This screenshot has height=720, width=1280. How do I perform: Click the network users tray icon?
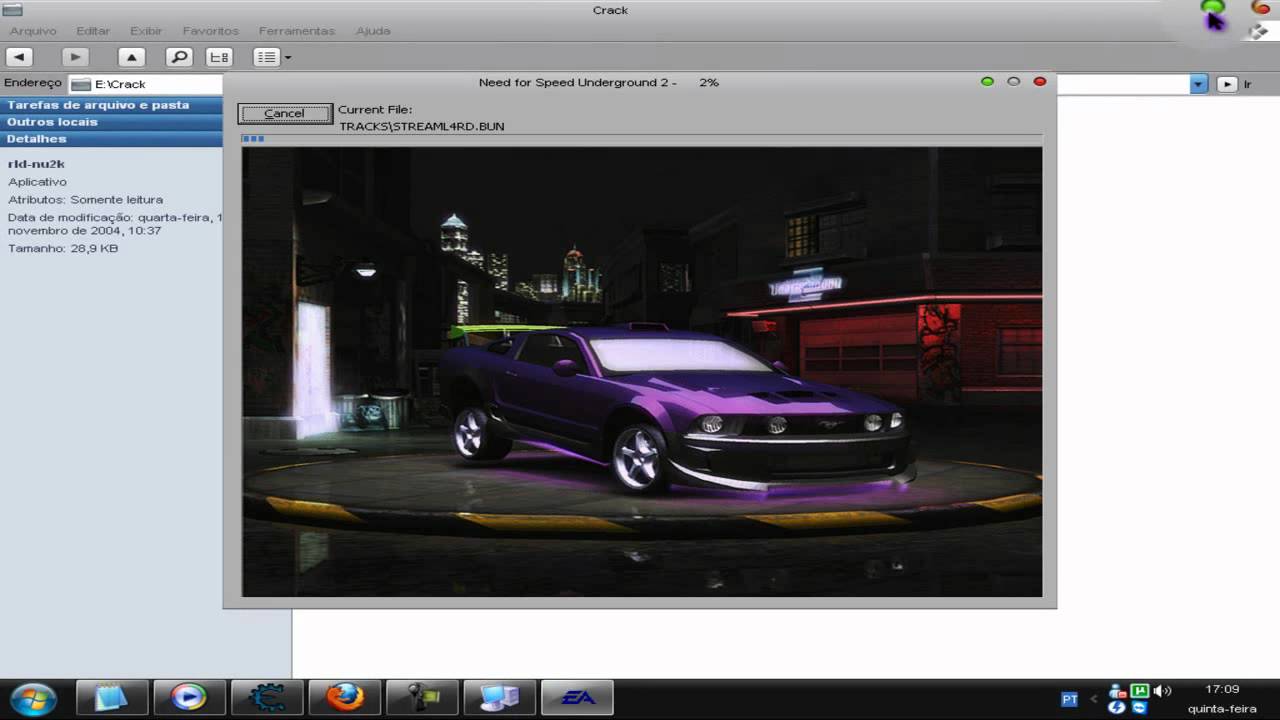pos(1117,690)
